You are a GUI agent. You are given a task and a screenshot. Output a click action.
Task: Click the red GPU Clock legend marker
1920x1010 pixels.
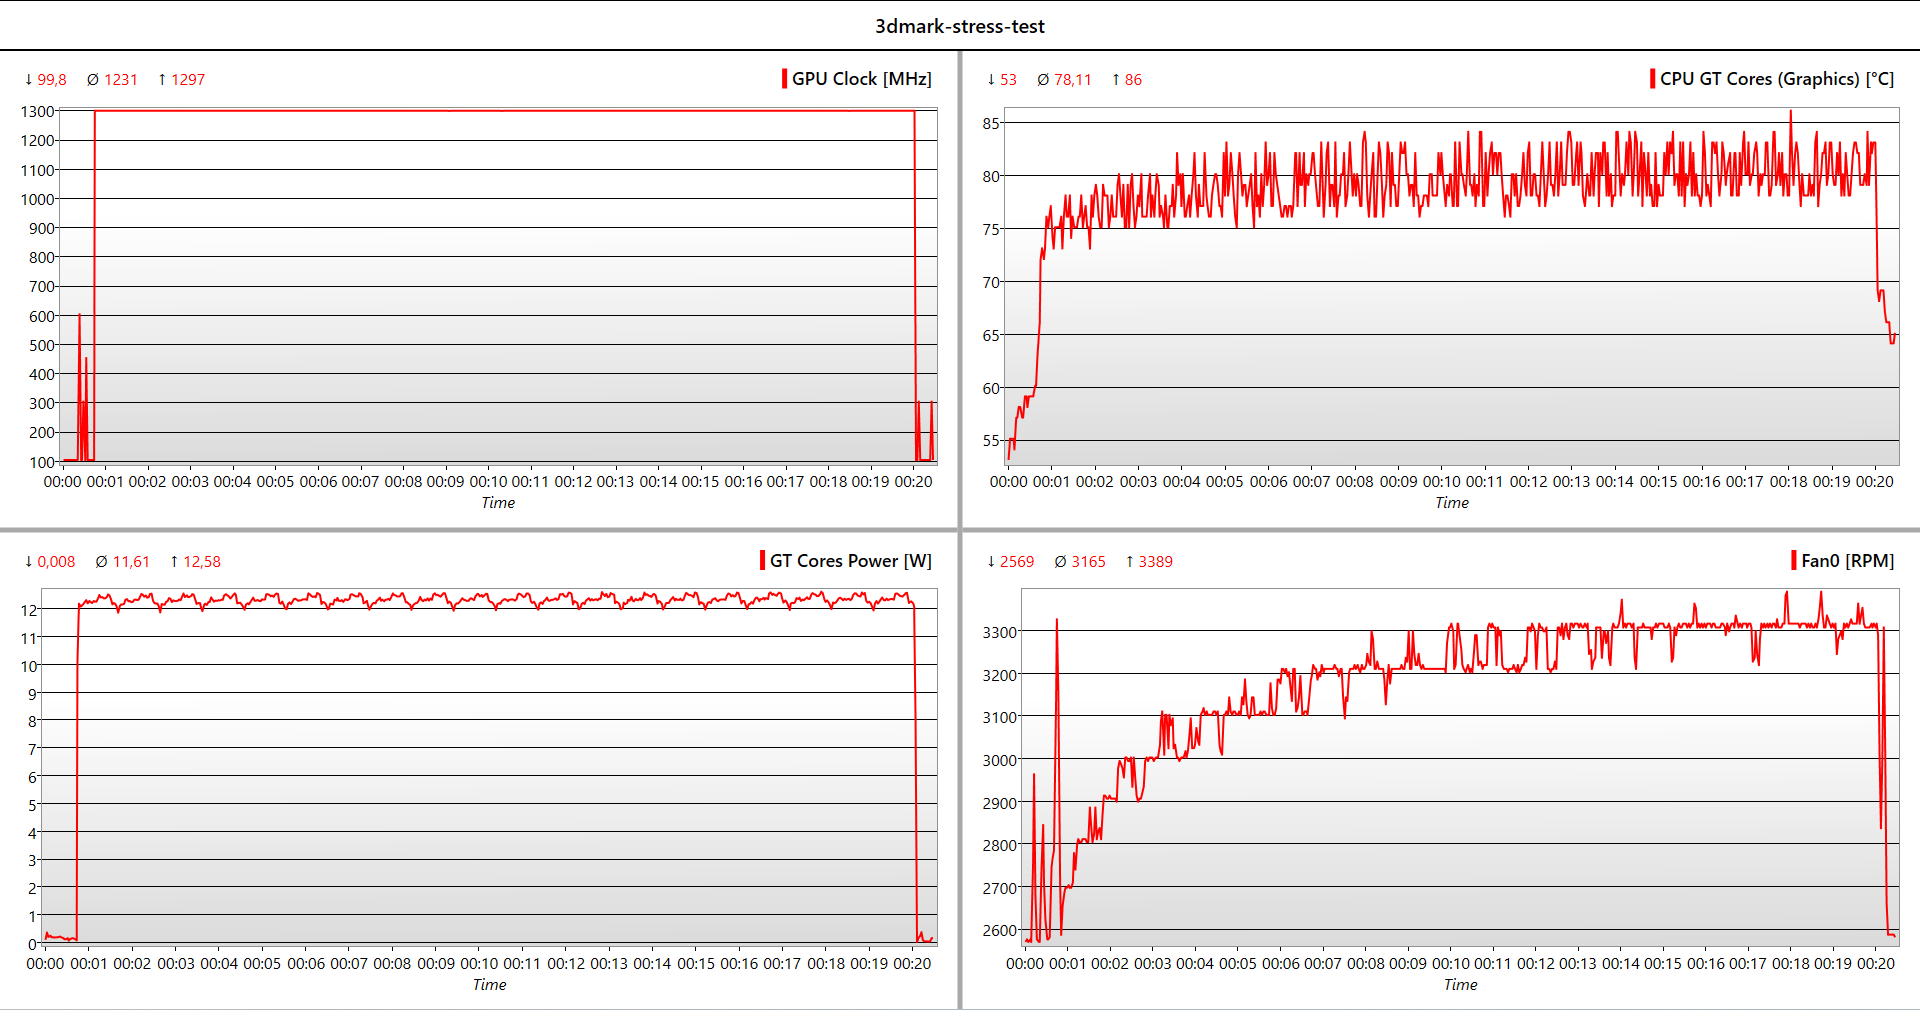pos(784,78)
